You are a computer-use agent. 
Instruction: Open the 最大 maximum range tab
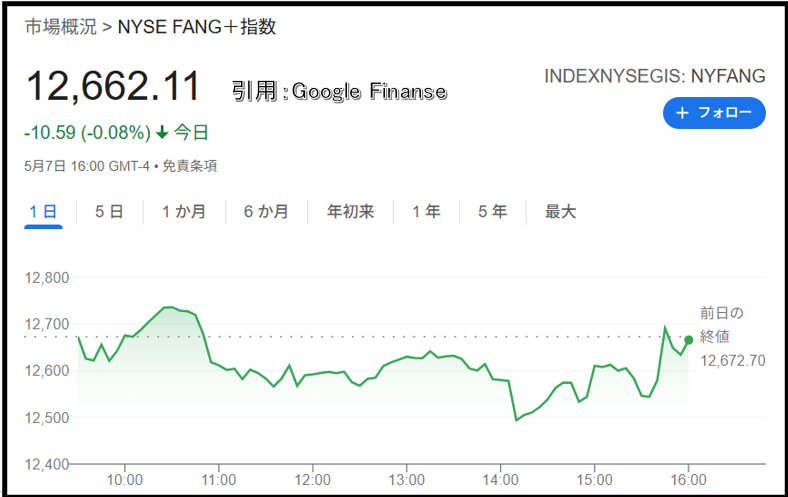[x=560, y=212]
